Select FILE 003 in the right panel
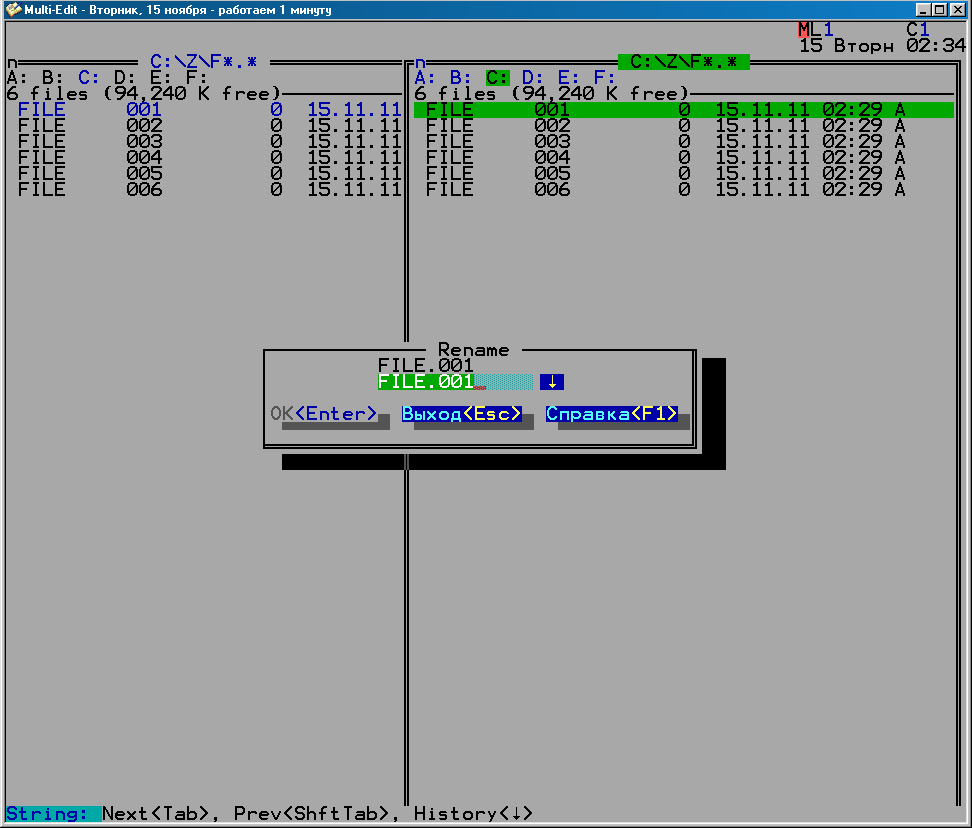The image size is (972, 828). click(x=660, y=142)
